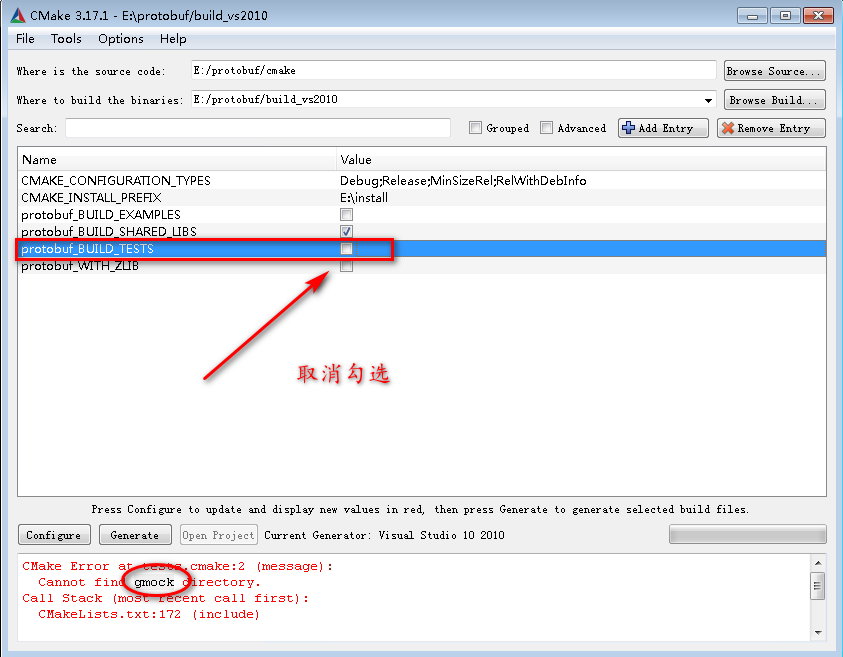
Task: Uncheck the protobuf_BUILD_SHARED_LIBS checkbox
Action: point(346,232)
